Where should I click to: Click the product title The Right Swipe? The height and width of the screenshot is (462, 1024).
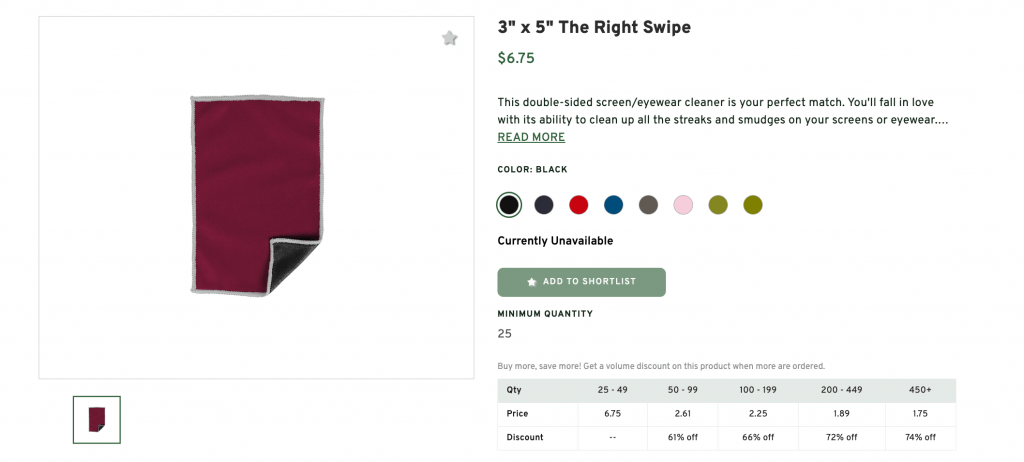click(594, 27)
